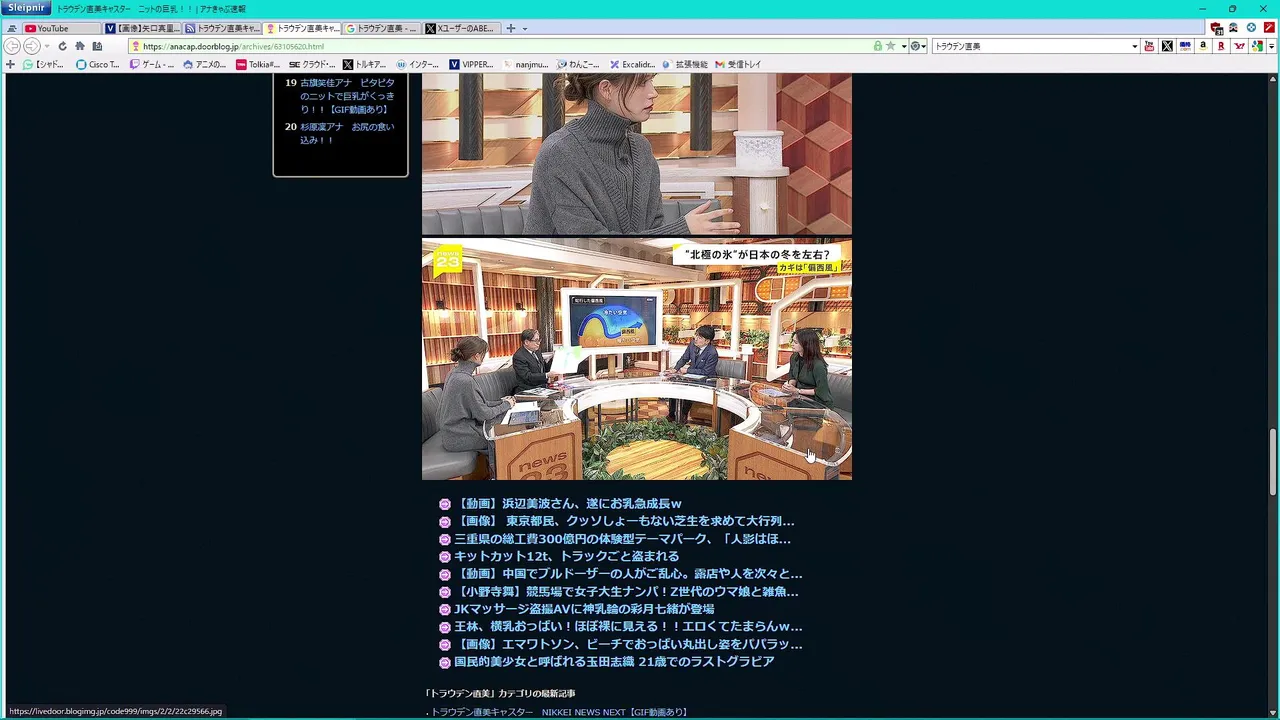The height and width of the screenshot is (720, 1280).
Task: Search with the kakaku.com engine icon
Action: pos(1185,46)
